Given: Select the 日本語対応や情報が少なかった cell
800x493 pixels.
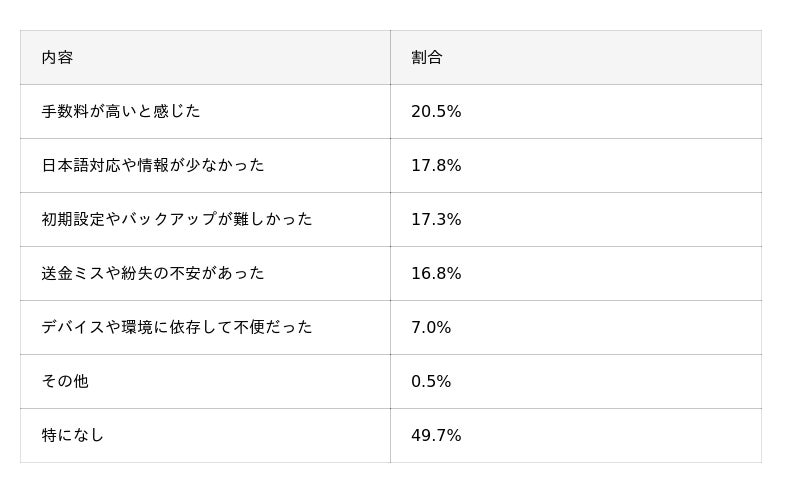Looking at the screenshot, I should (153, 166).
